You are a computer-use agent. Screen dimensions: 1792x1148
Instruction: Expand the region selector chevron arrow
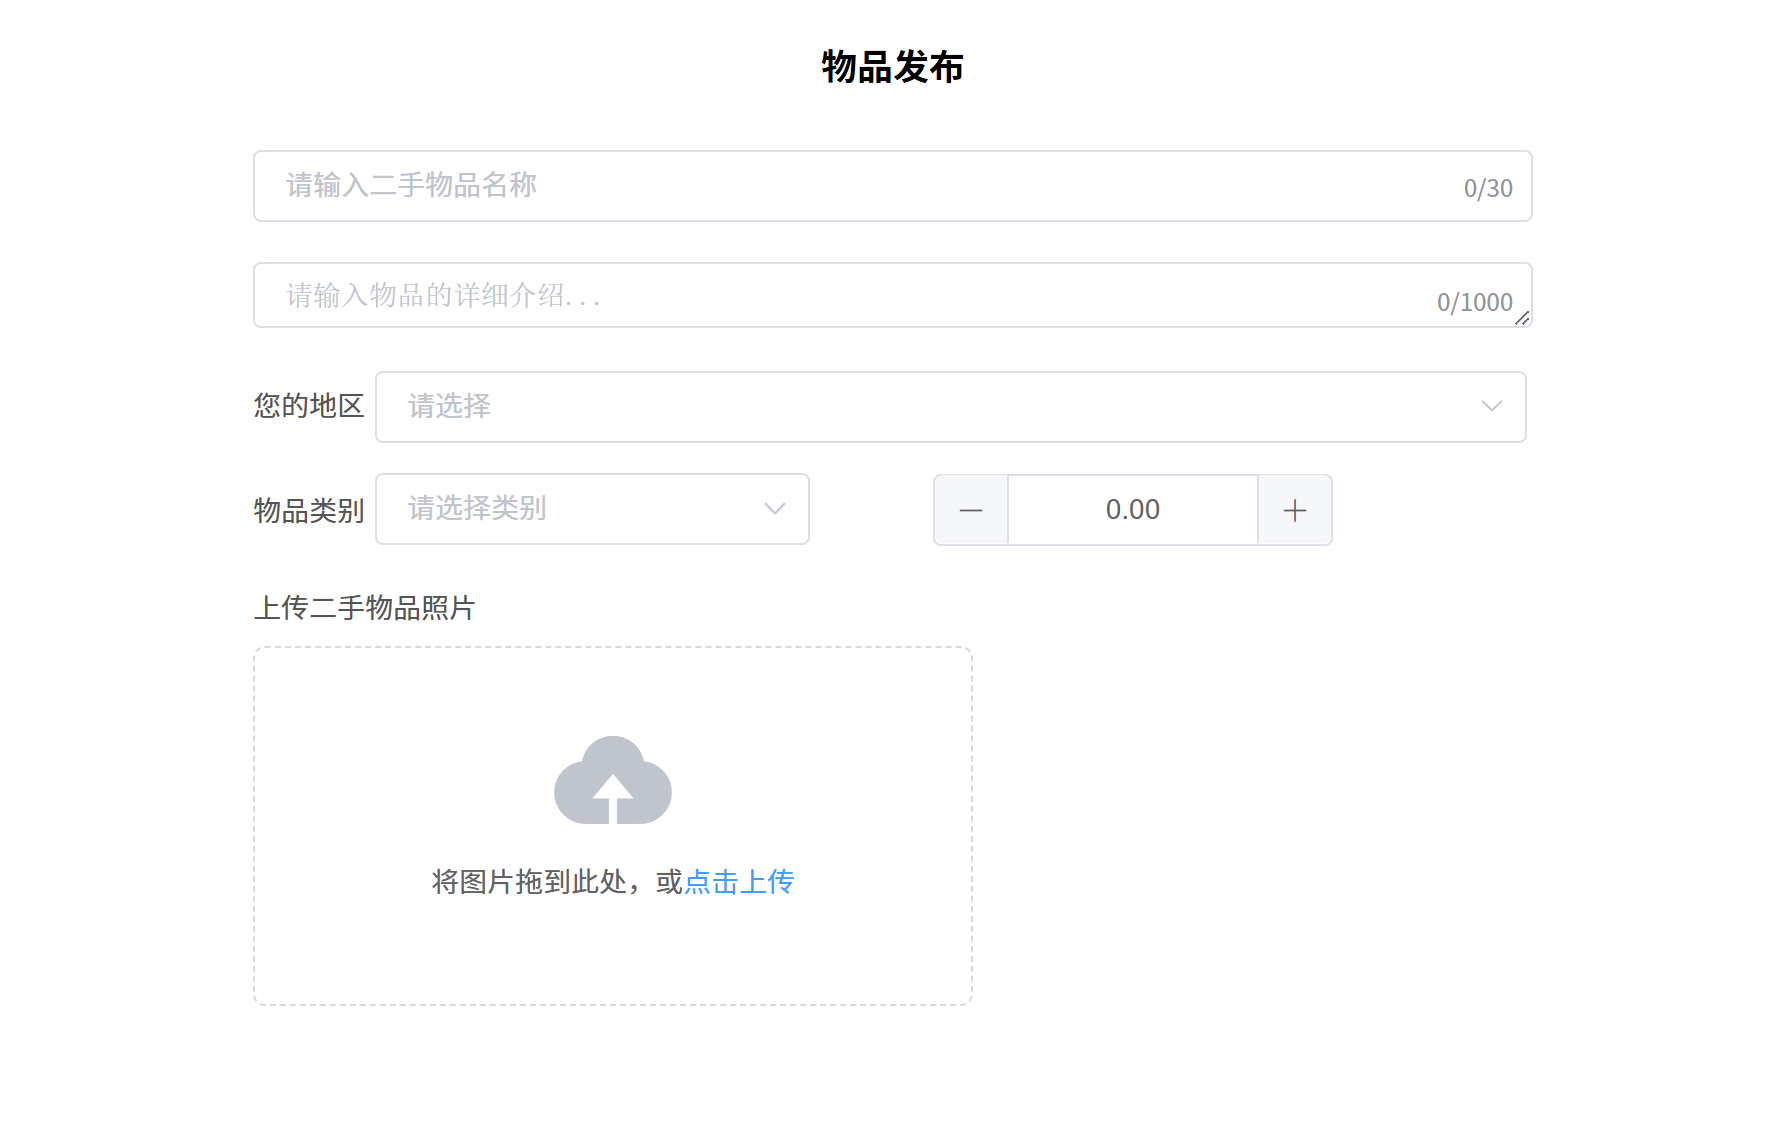pyautogui.click(x=1491, y=406)
